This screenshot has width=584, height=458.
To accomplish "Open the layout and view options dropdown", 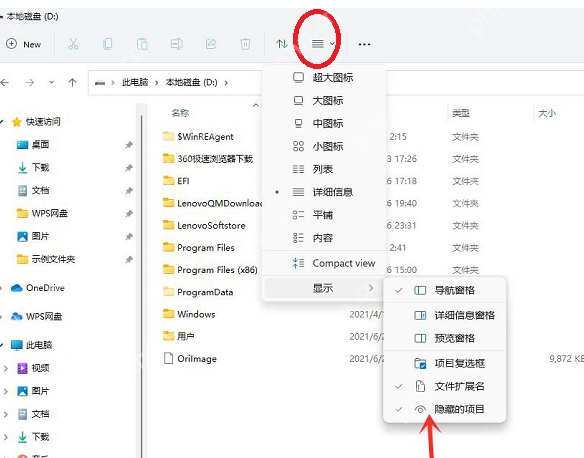I will coord(323,44).
